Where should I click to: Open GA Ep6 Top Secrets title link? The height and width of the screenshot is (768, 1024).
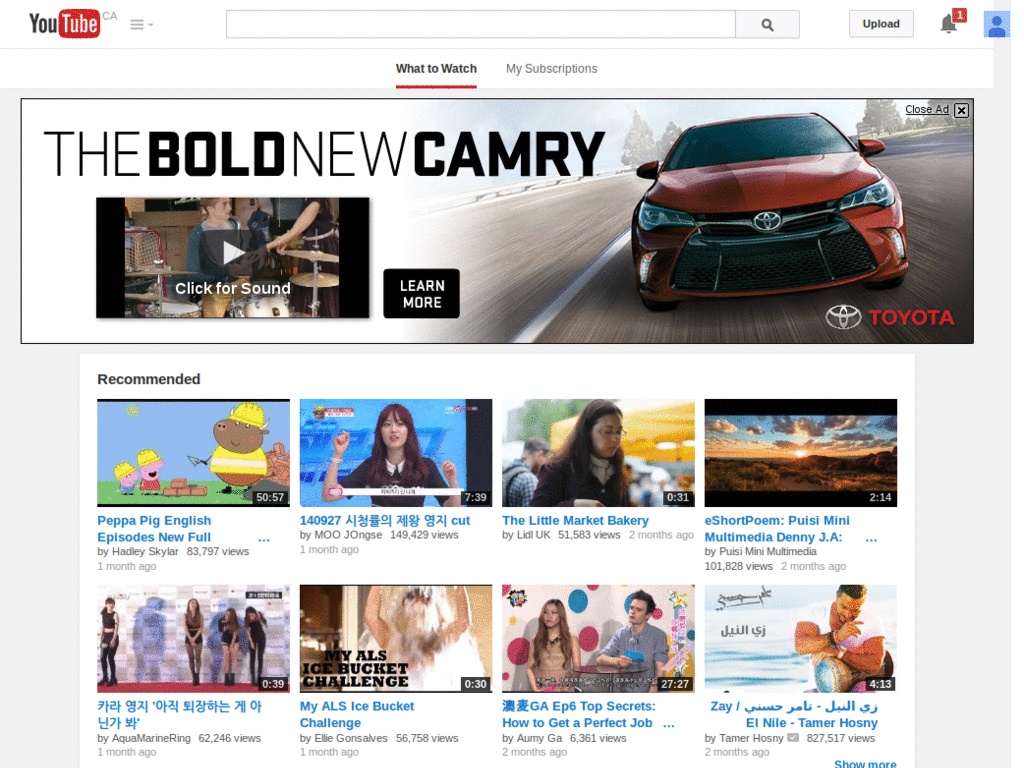click(x=579, y=714)
